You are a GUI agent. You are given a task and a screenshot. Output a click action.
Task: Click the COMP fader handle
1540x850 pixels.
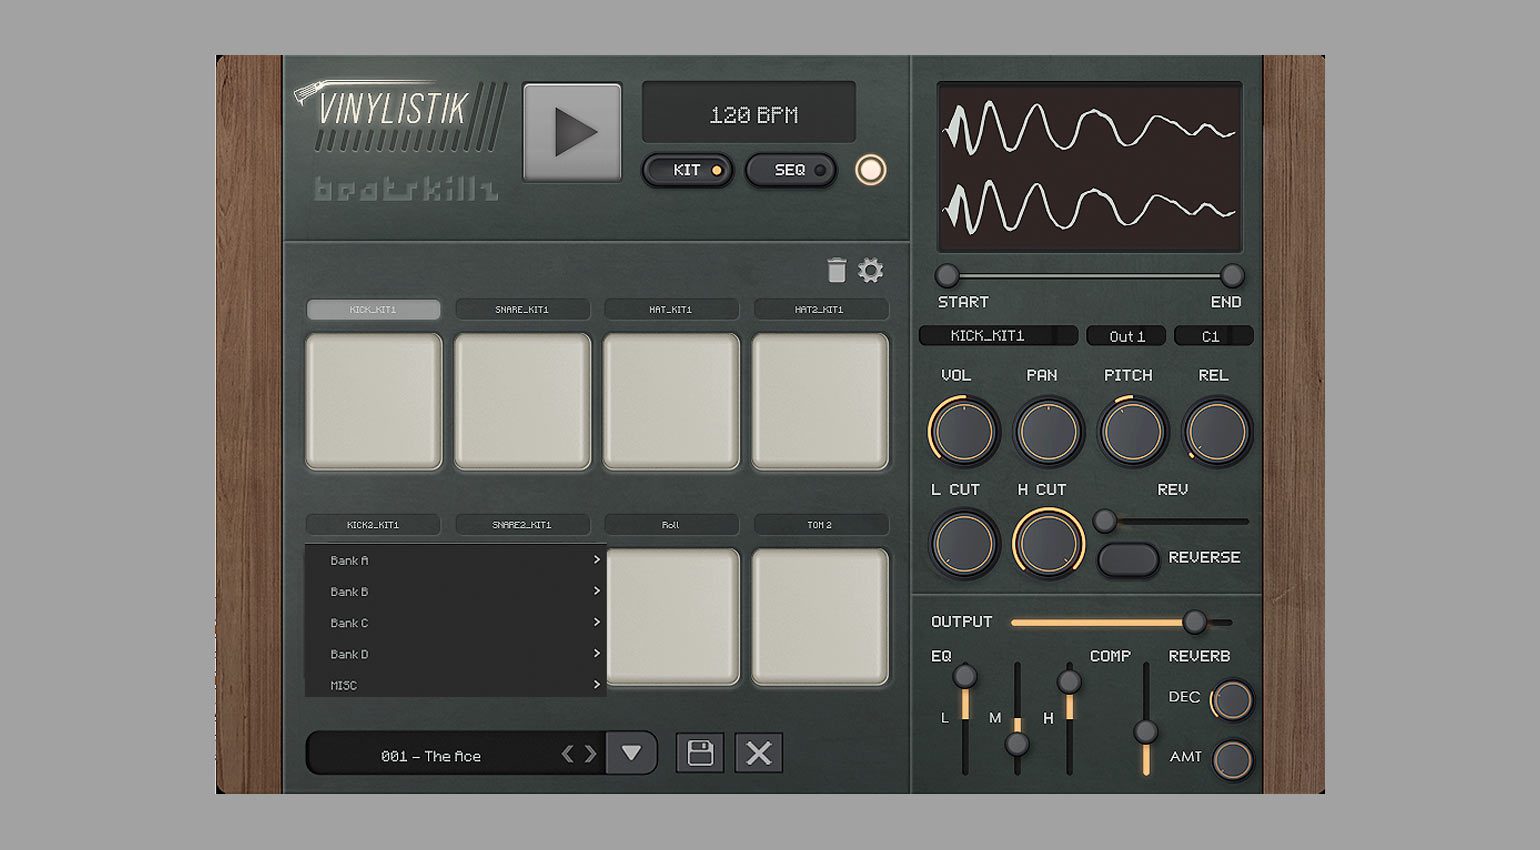(1145, 731)
